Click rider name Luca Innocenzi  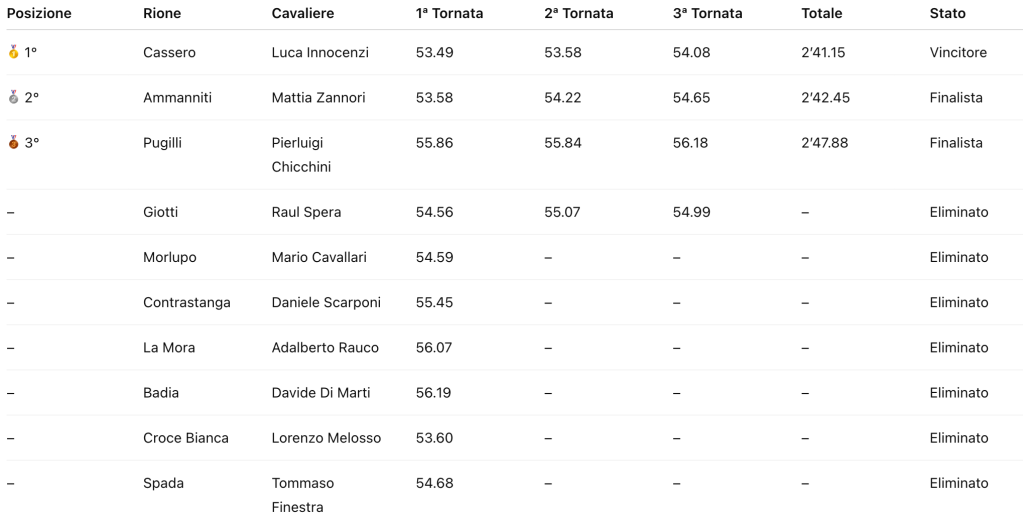click(320, 52)
